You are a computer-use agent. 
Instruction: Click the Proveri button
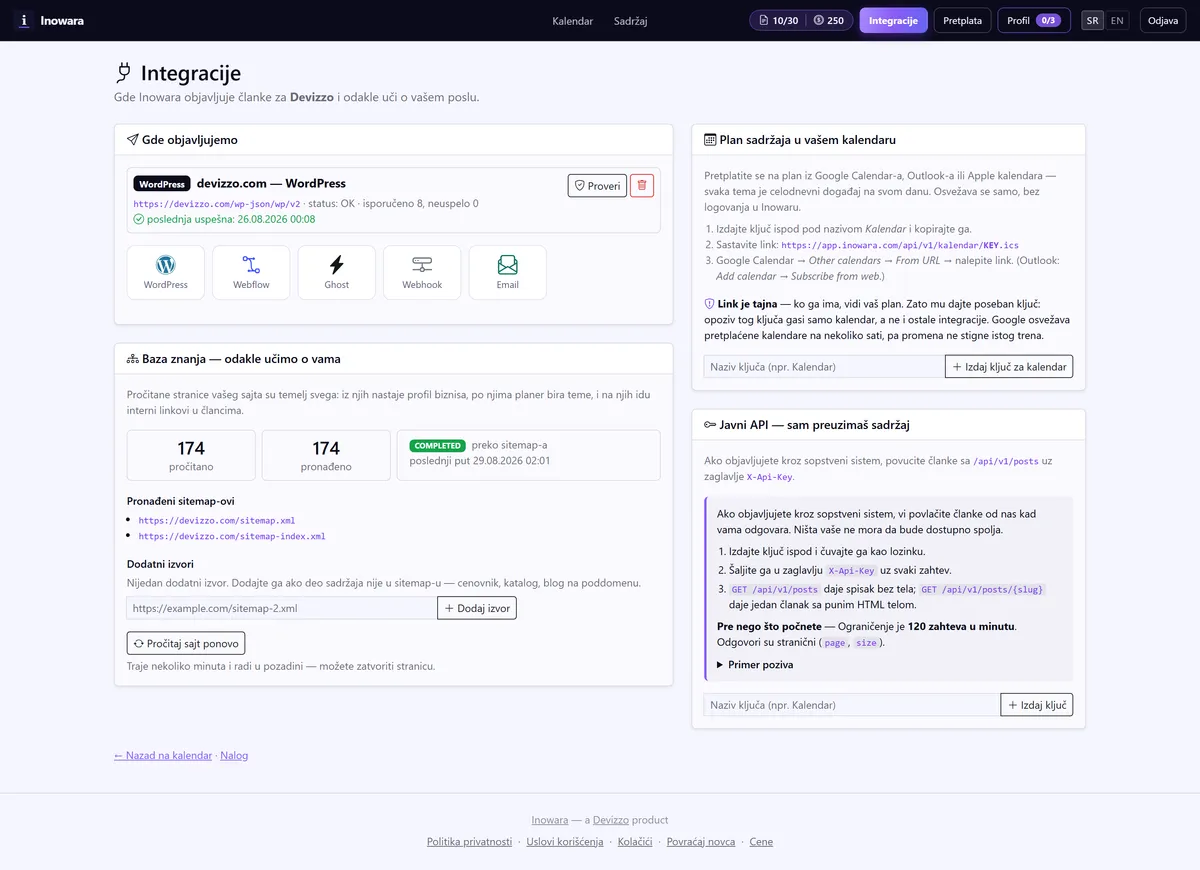click(597, 185)
